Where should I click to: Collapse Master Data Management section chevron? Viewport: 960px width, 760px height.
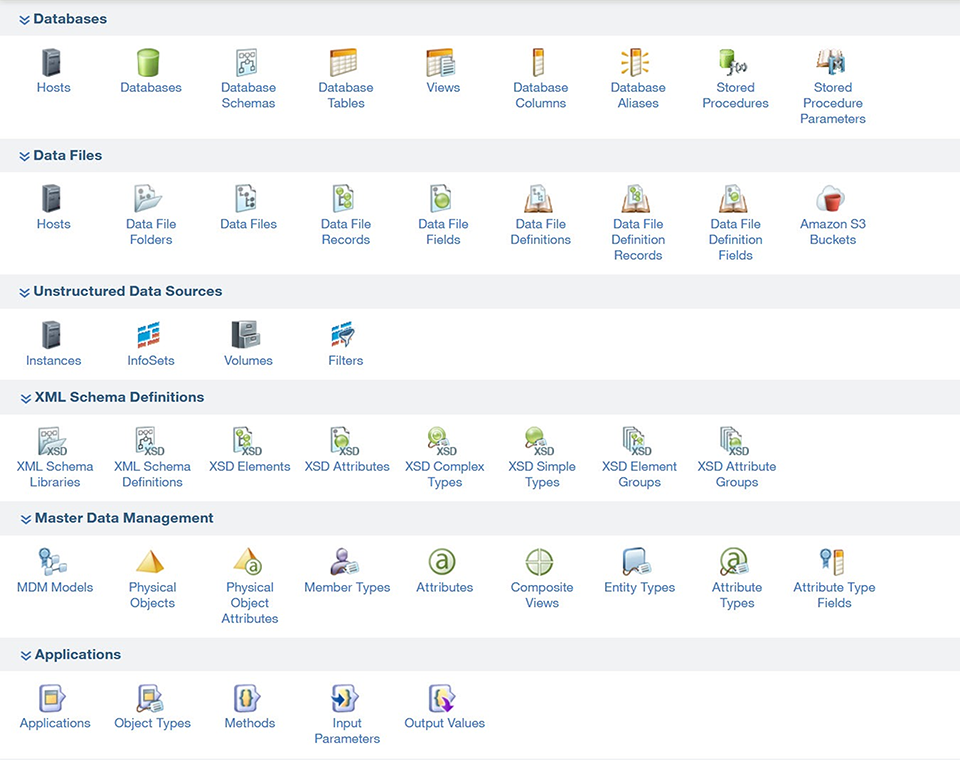coord(26,519)
